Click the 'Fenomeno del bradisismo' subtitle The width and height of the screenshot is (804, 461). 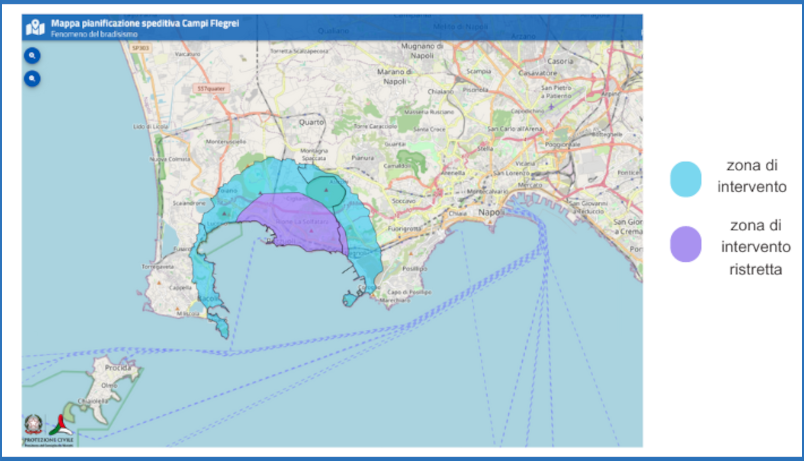point(92,34)
